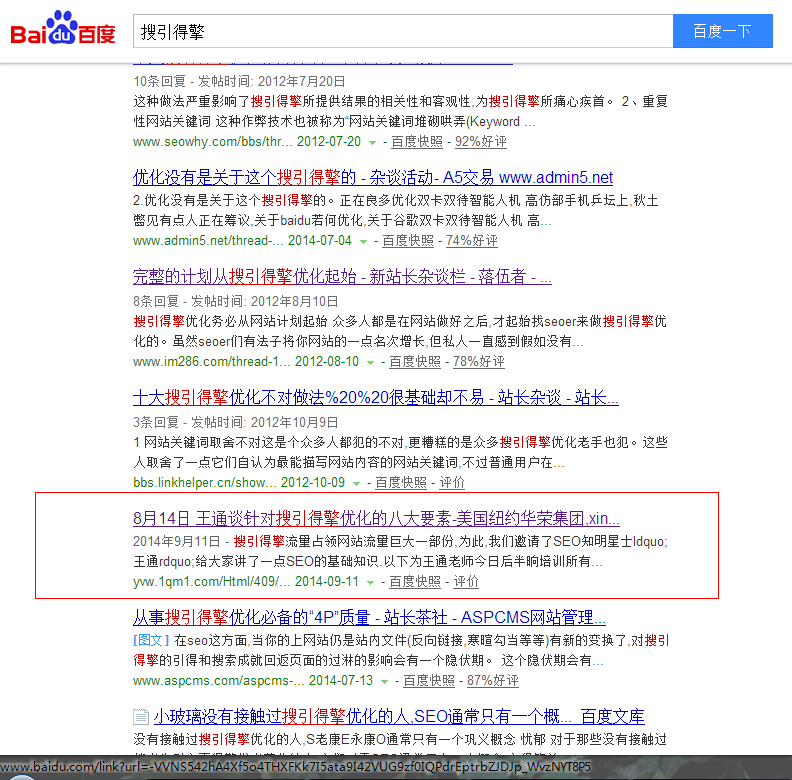The image size is (792, 780).
Task: Open the 完整的计划从搜引得擎优化起始 result
Action: [343, 276]
